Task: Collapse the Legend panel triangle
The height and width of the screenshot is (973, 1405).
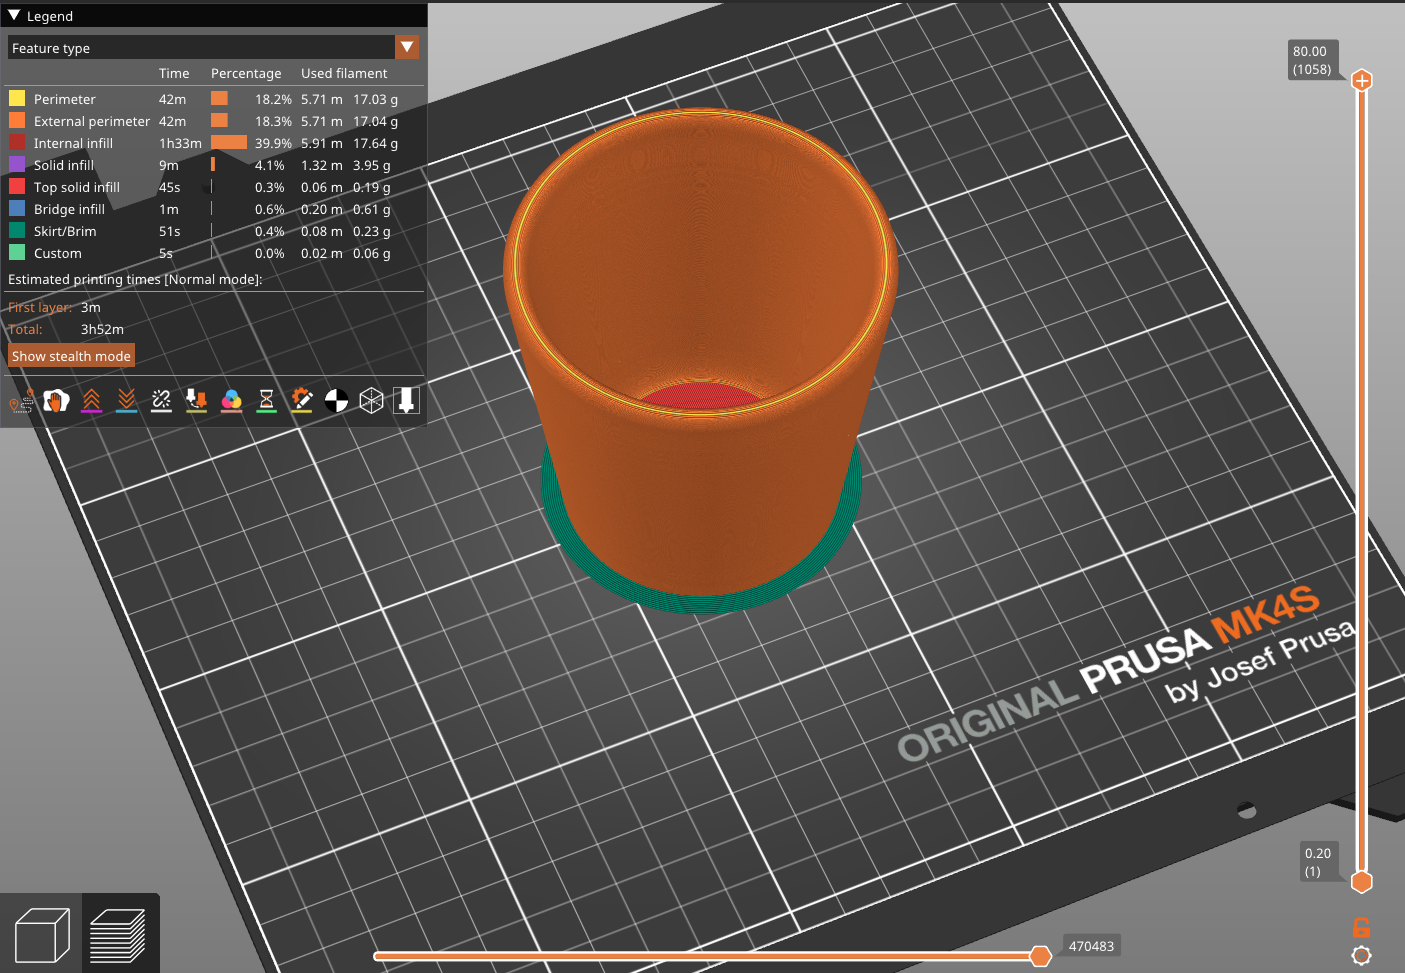Action: point(14,16)
